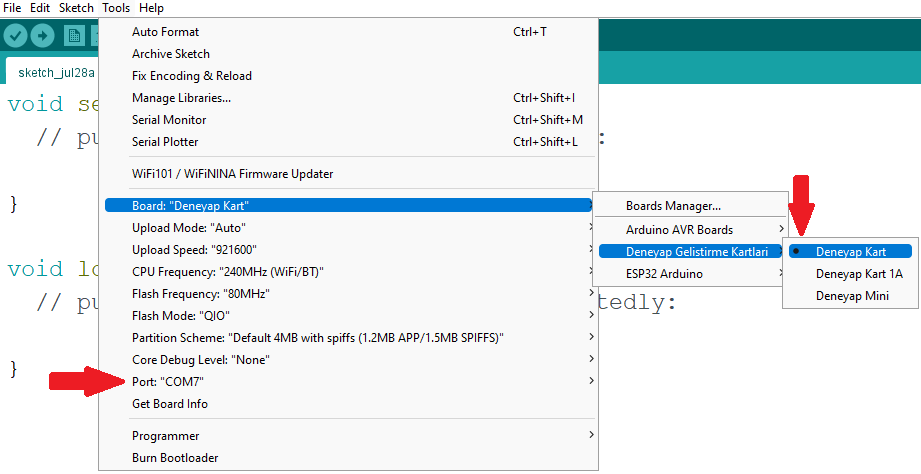Image resolution: width=921 pixels, height=474 pixels.
Task: Expand Upload Speed: "921600" submenu
Action: coord(349,250)
